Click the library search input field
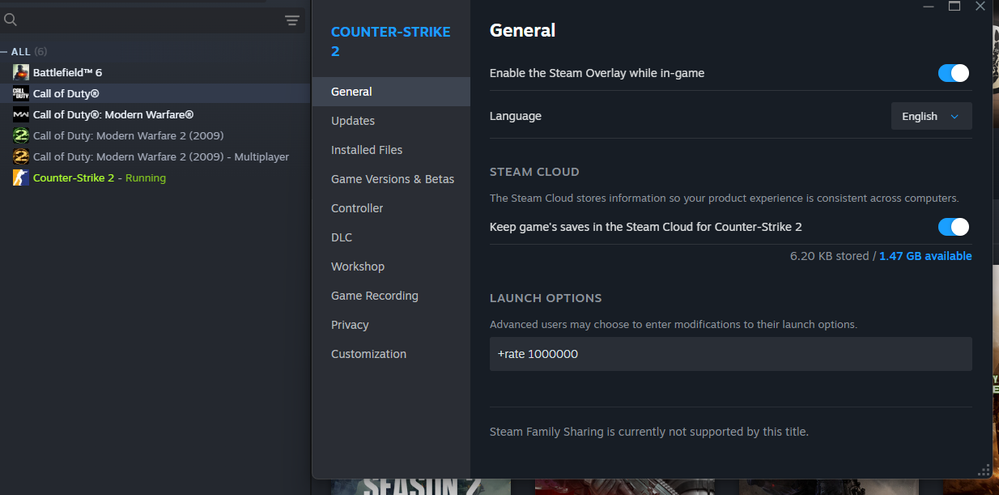The image size is (999, 495). [152, 20]
